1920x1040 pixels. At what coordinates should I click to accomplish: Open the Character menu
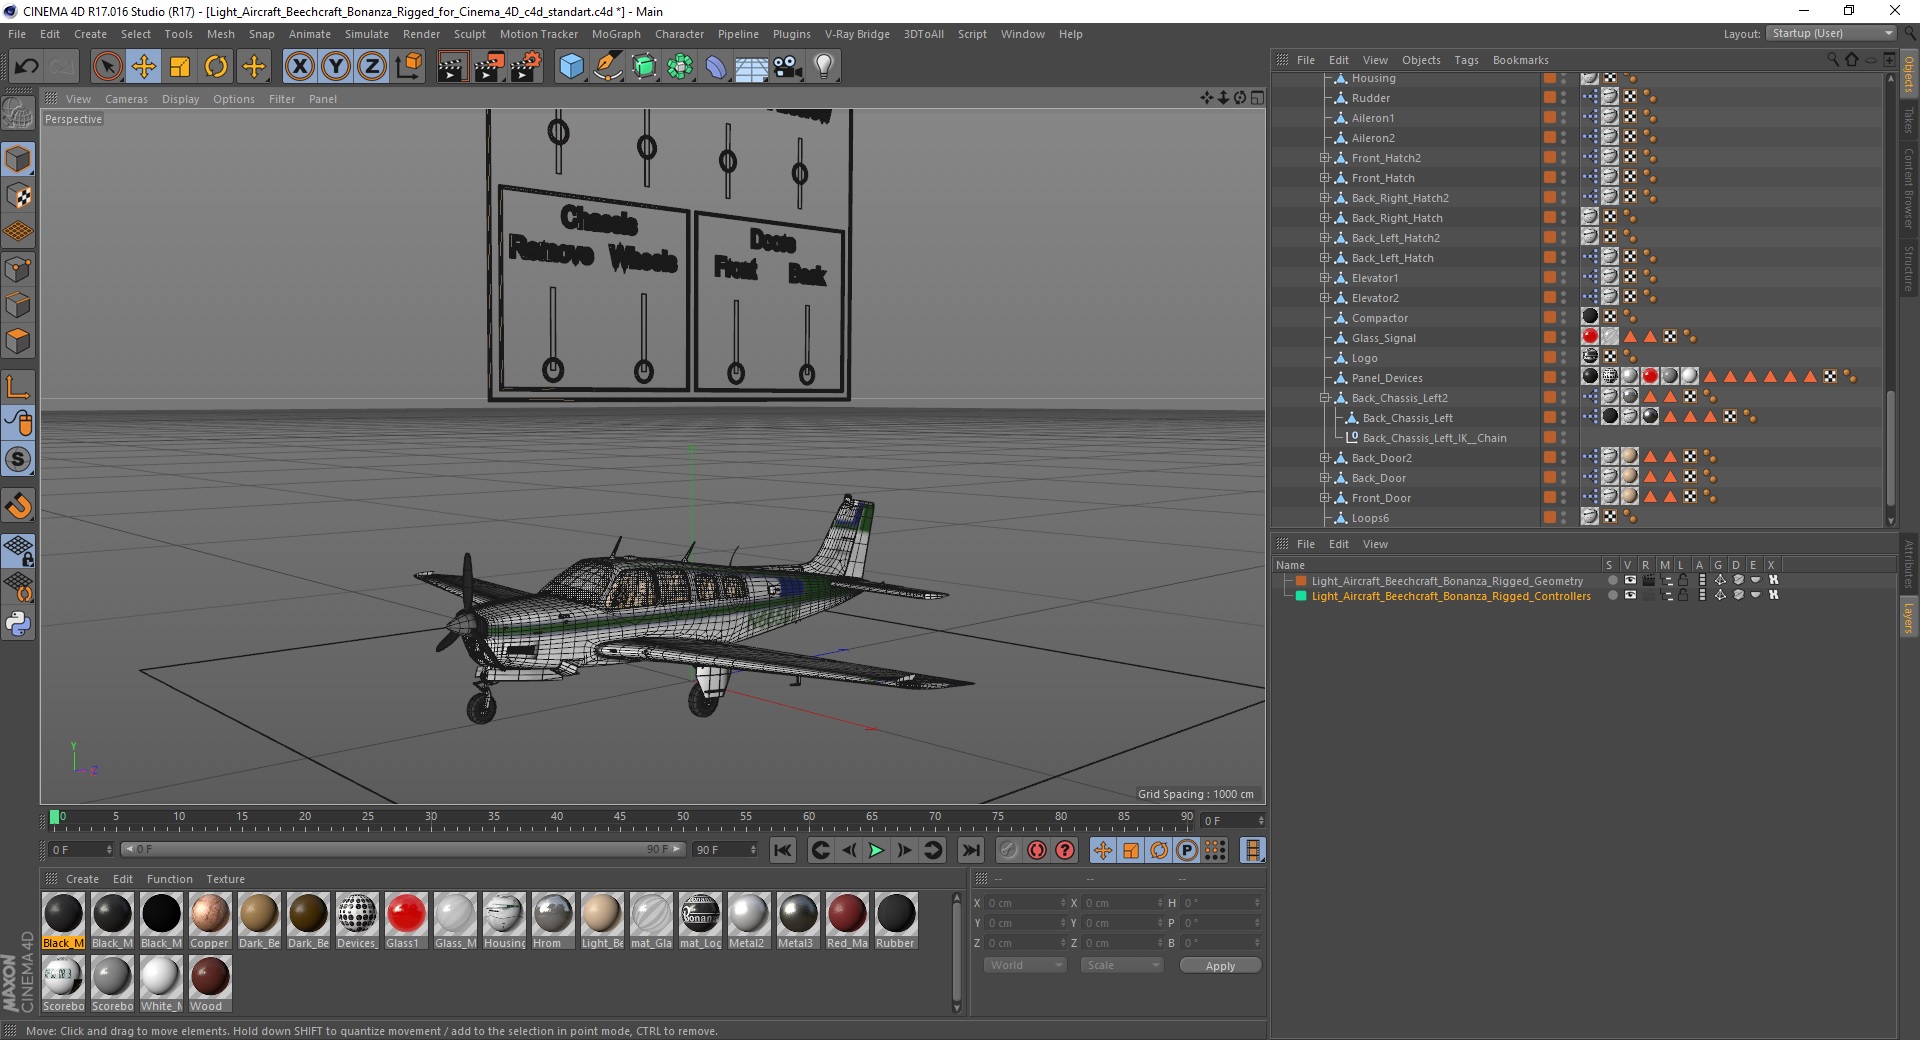[679, 34]
